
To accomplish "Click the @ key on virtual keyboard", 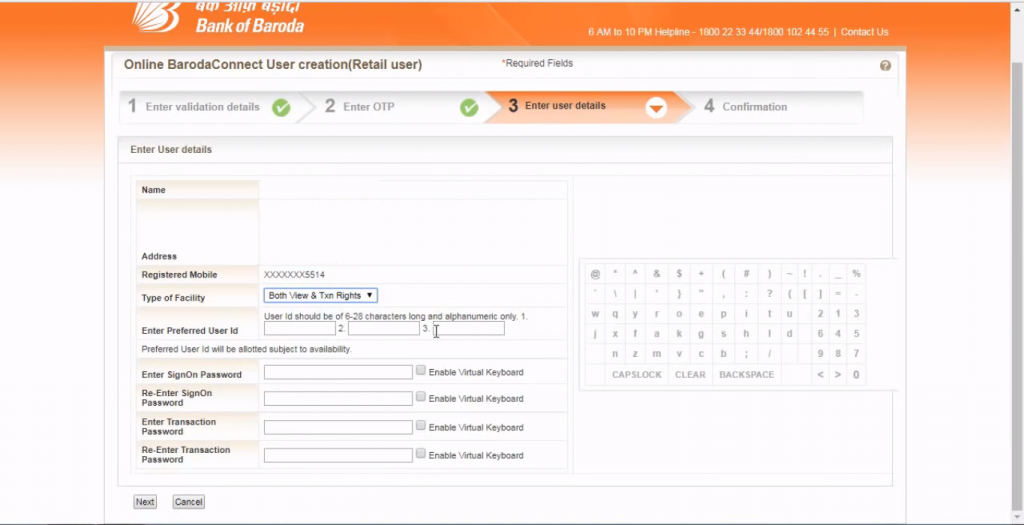I will pyautogui.click(x=595, y=274).
